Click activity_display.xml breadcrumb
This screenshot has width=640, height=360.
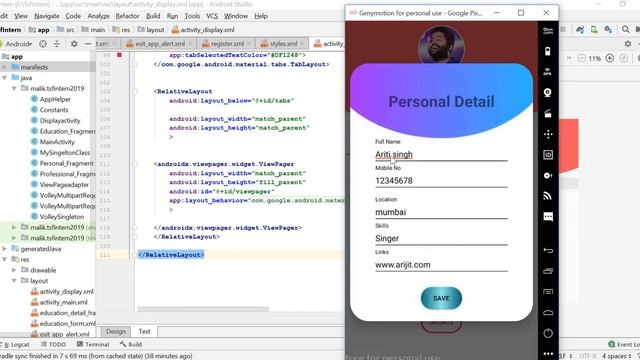[203, 30]
